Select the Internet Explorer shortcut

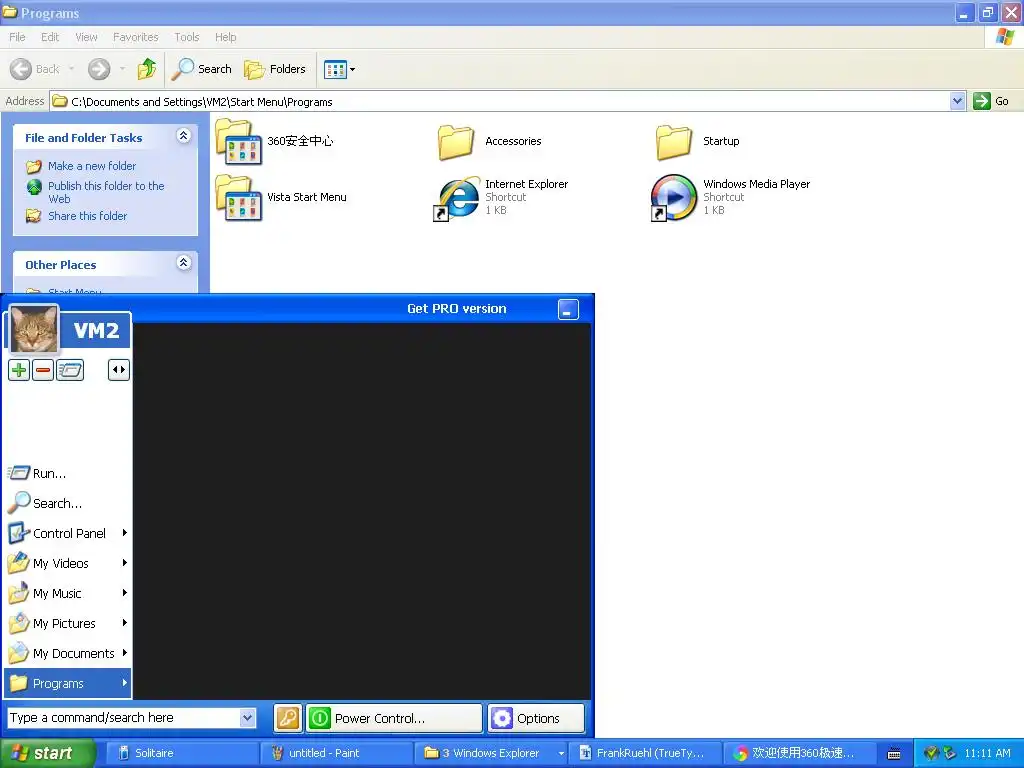[x=501, y=197]
